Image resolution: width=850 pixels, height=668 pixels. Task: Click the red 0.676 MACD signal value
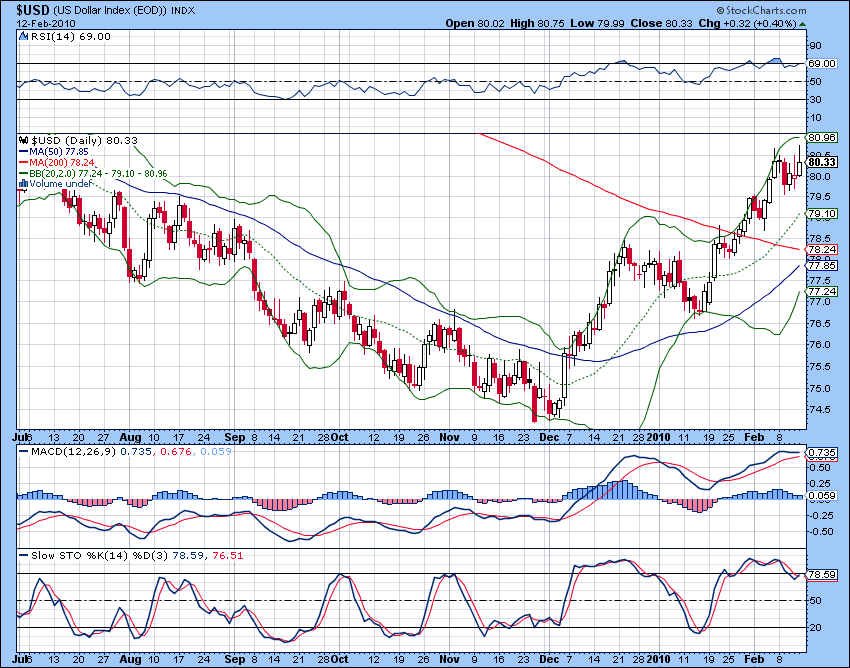click(x=176, y=451)
